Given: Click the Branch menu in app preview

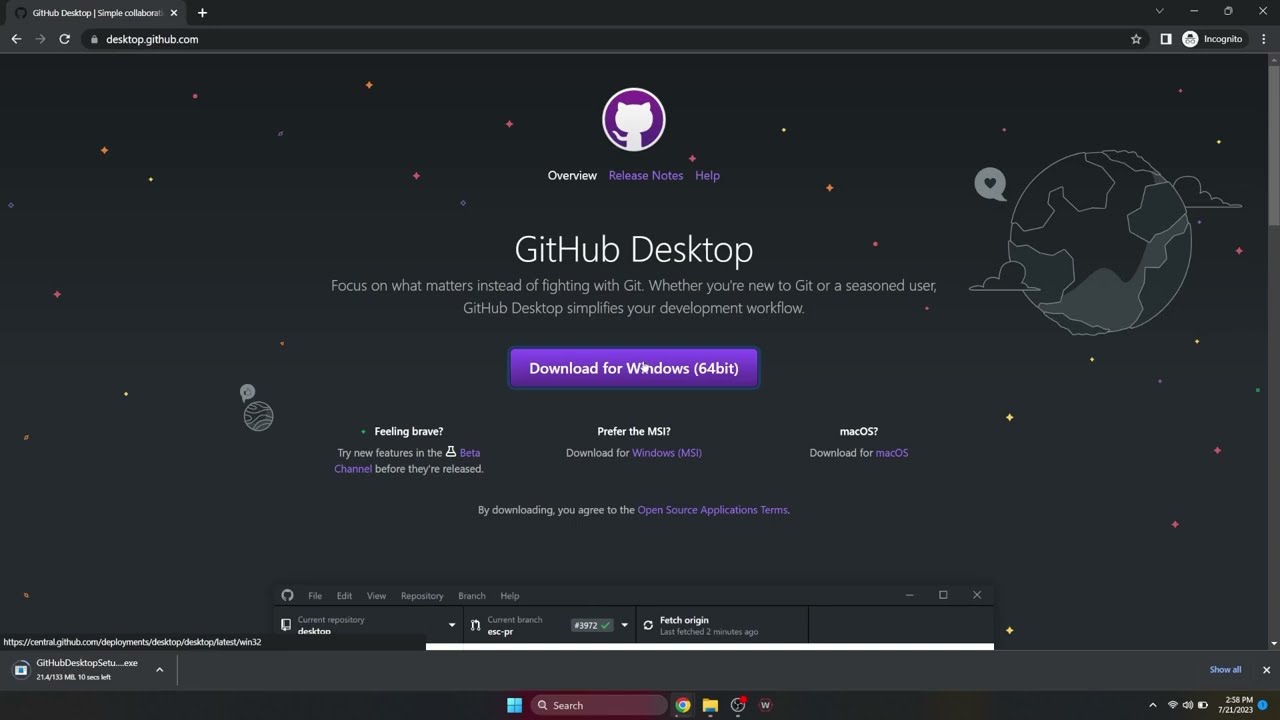Looking at the screenshot, I should (x=472, y=596).
